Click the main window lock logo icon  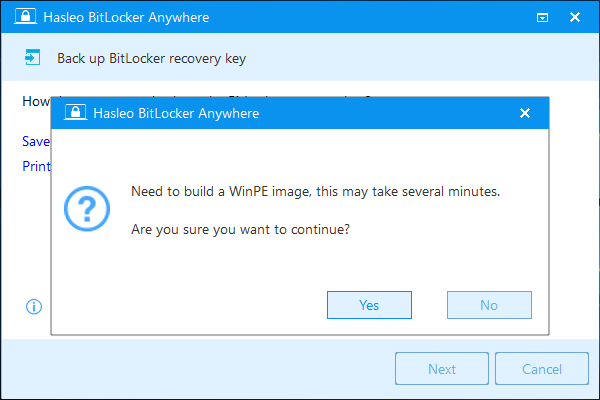[x=26, y=16]
